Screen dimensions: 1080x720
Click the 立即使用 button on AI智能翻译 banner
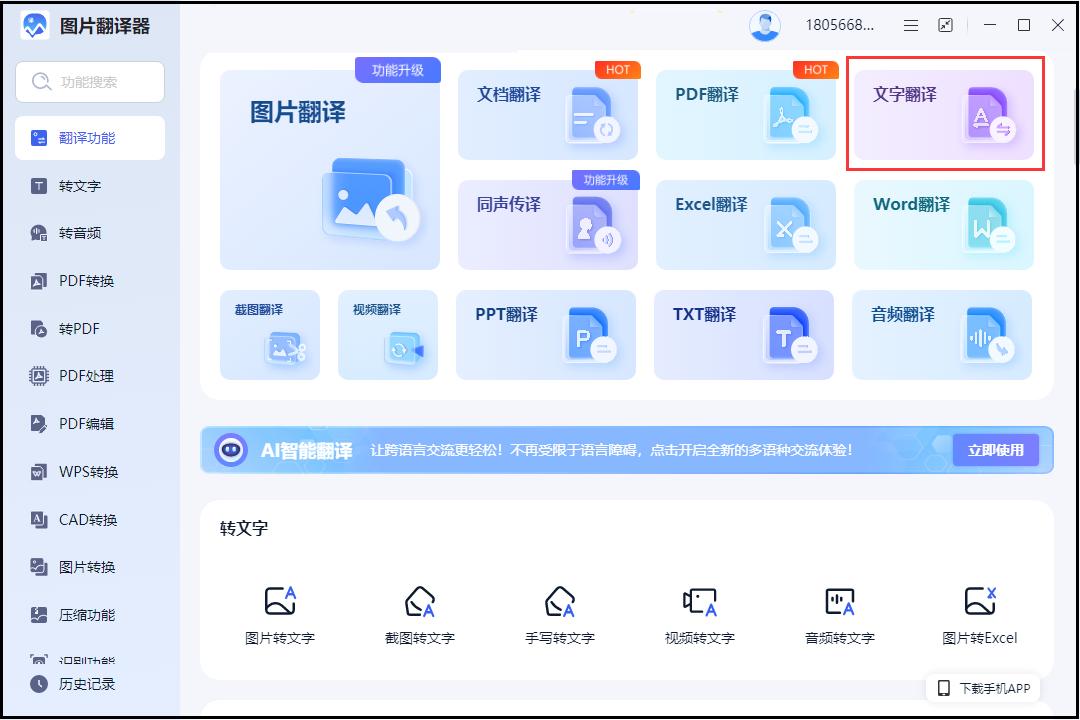point(996,450)
